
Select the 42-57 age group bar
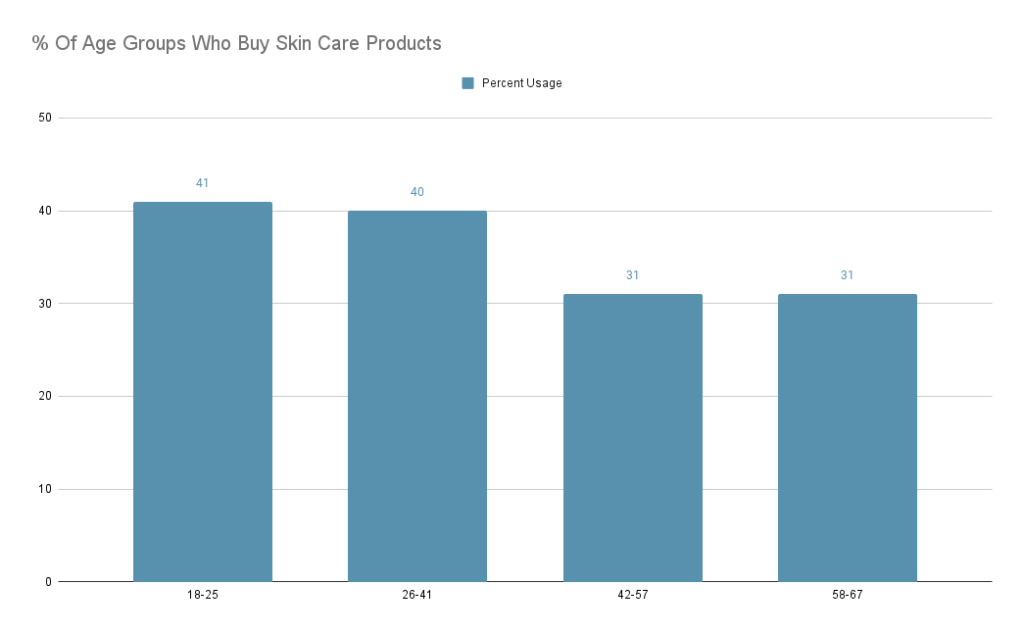[633, 438]
